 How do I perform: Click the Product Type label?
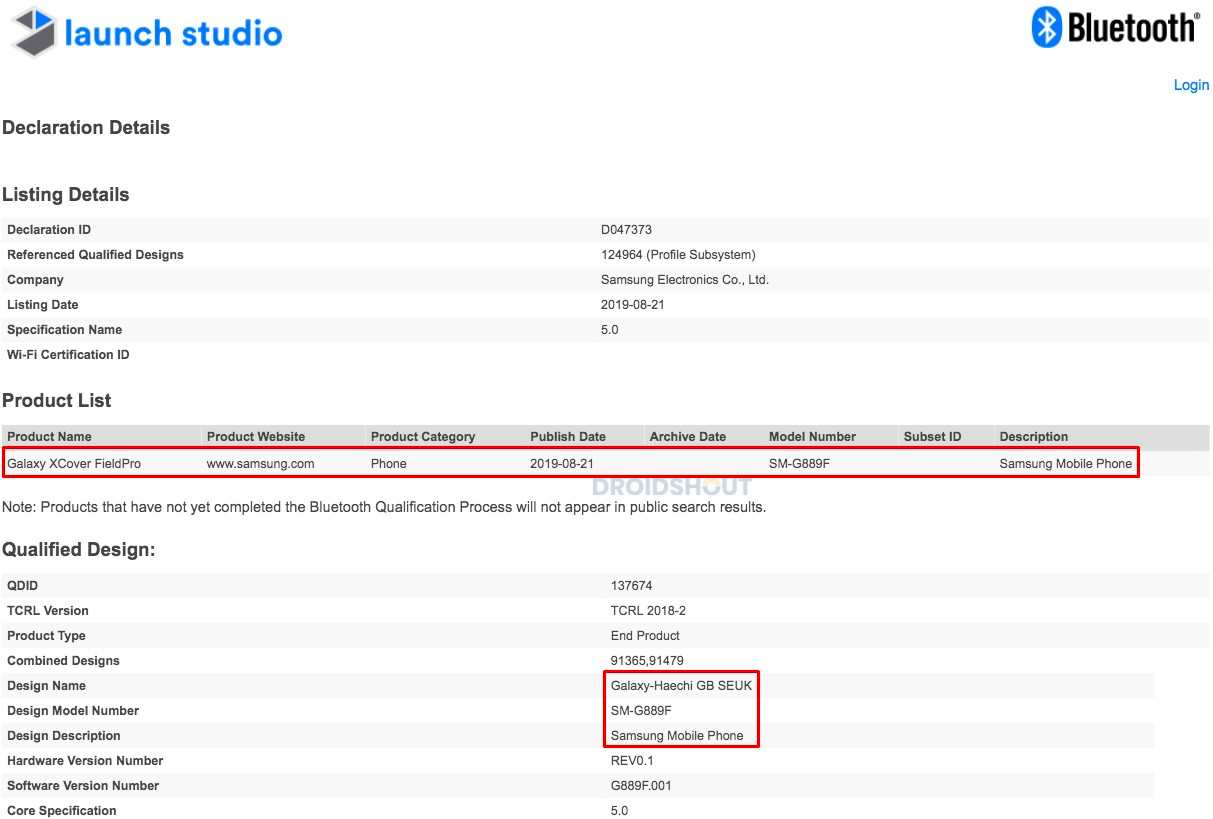pyautogui.click(x=46, y=636)
